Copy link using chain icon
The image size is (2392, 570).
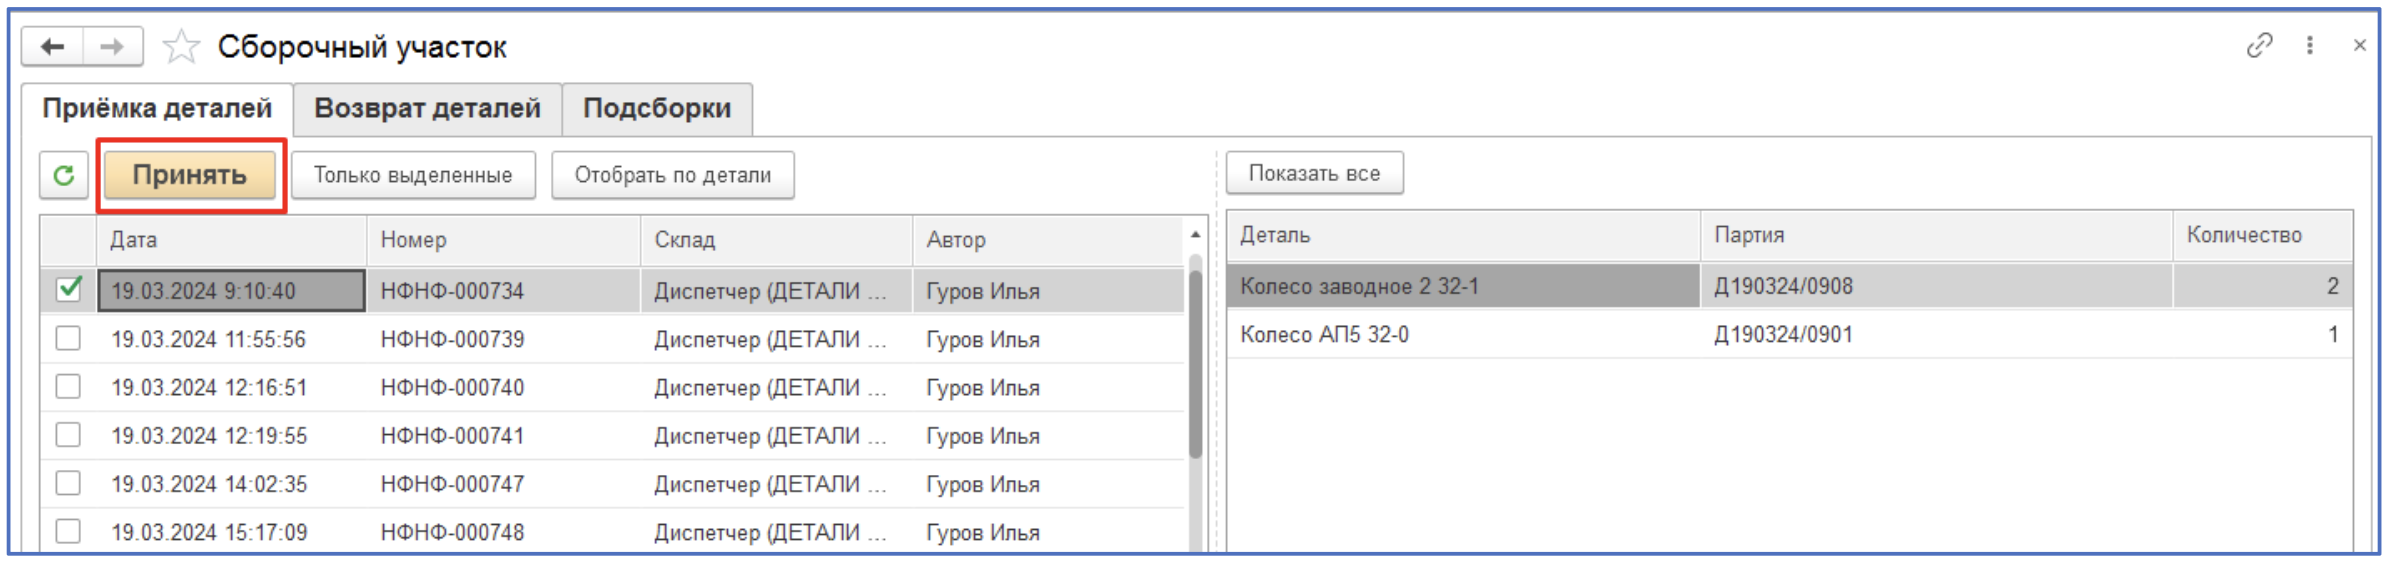tap(2259, 45)
